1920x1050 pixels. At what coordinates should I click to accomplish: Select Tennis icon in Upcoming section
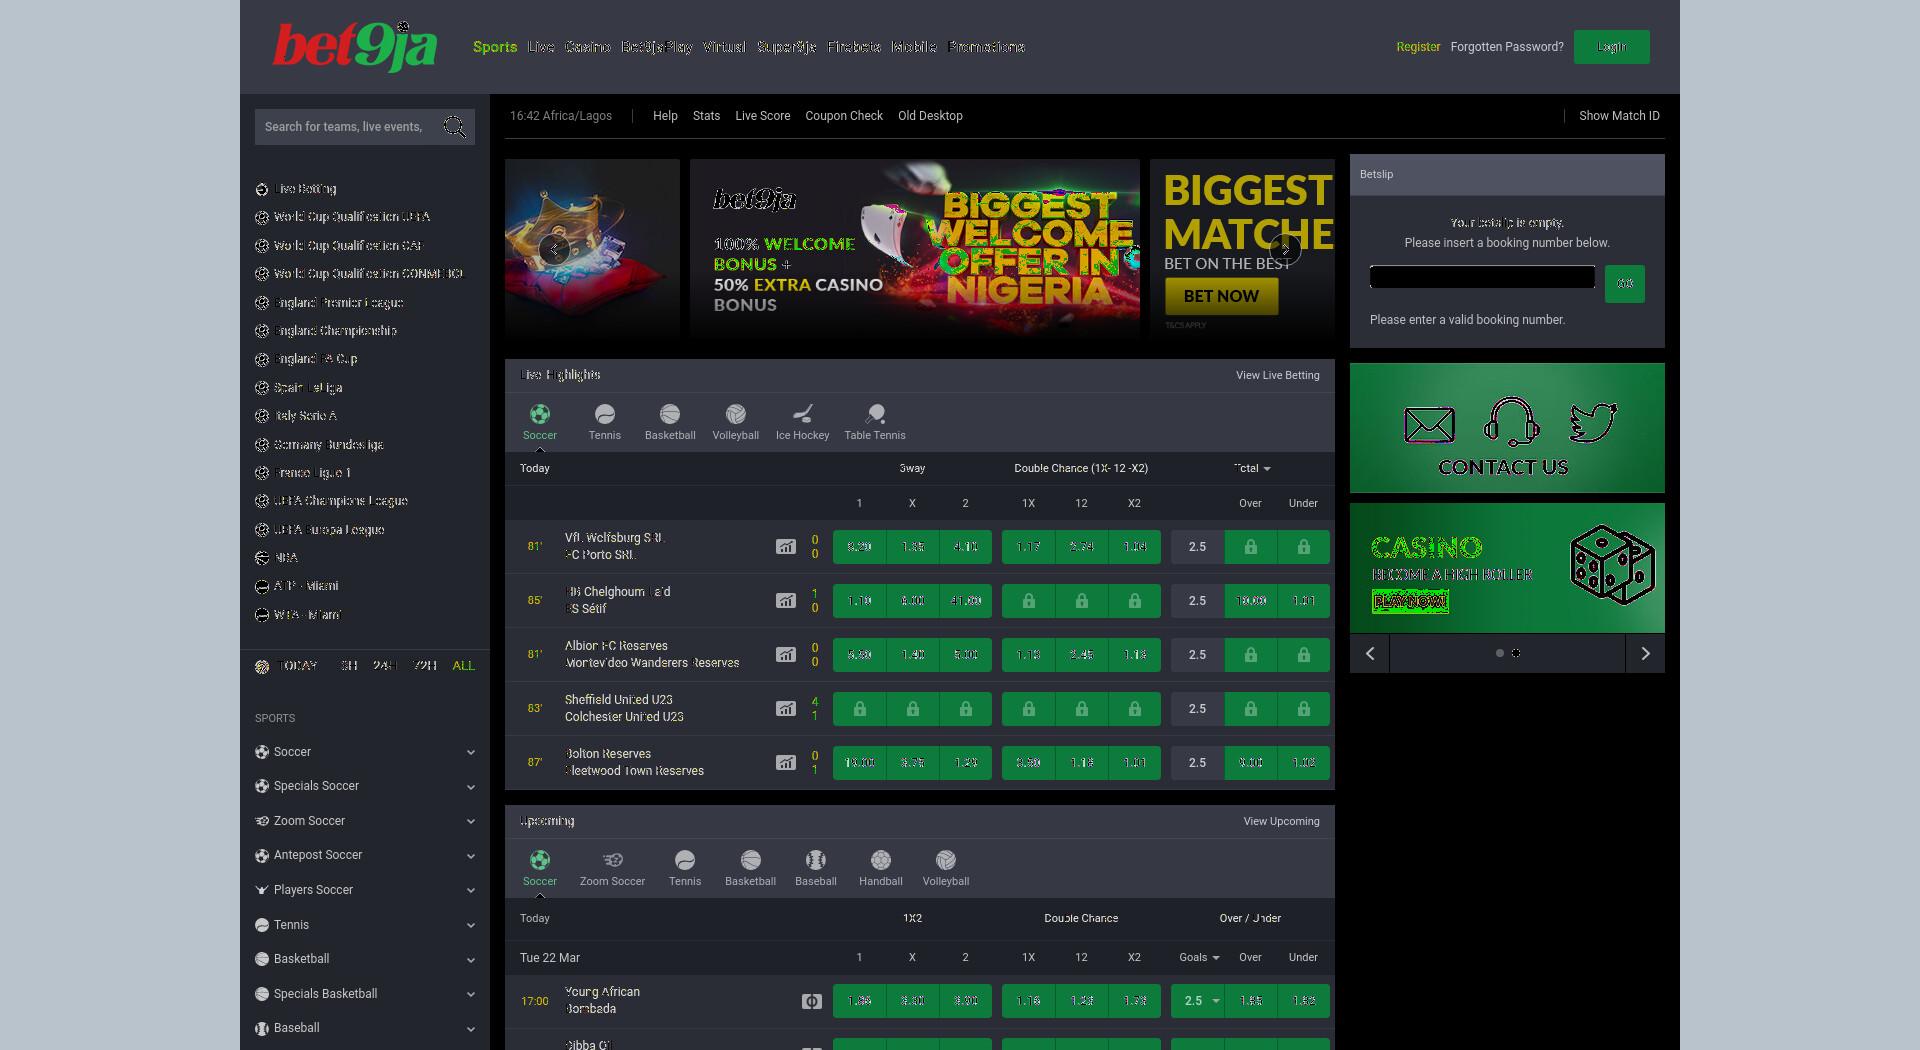pyautogui.click(x=685, y=860)
